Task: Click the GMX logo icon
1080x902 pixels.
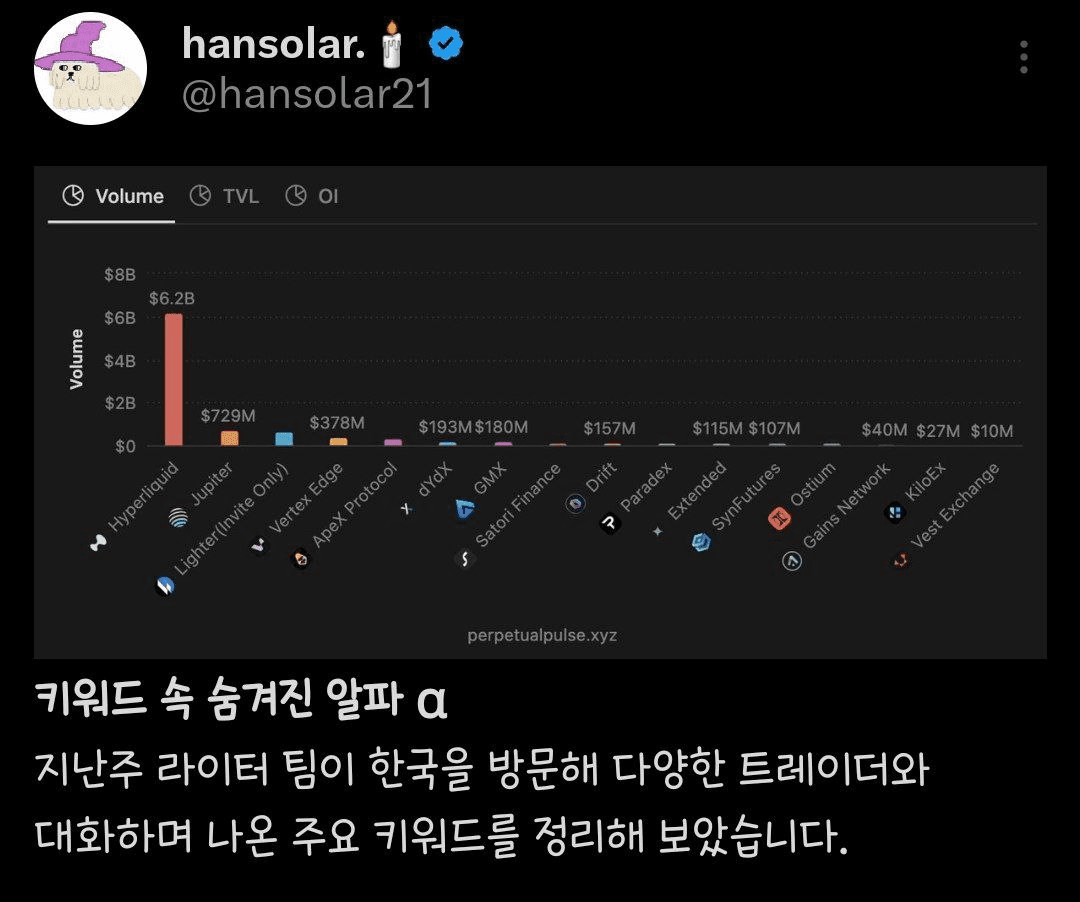Action: 465,510
